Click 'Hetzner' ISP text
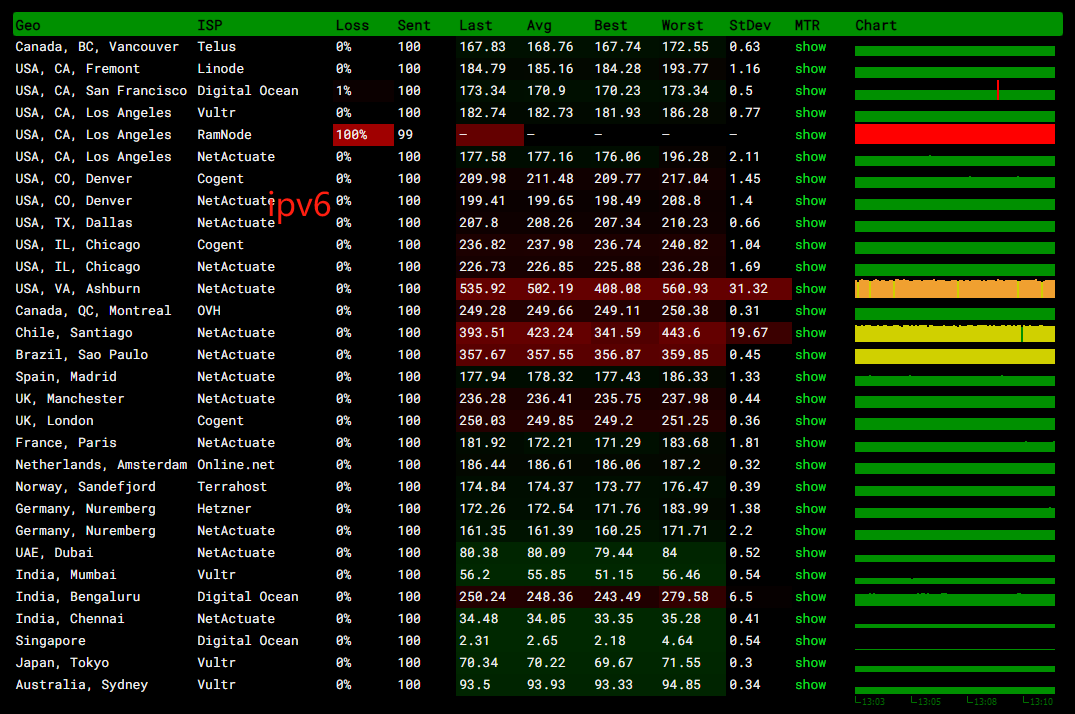The width and height of the screenshot is (1075, 714). (x=224, y=508)
